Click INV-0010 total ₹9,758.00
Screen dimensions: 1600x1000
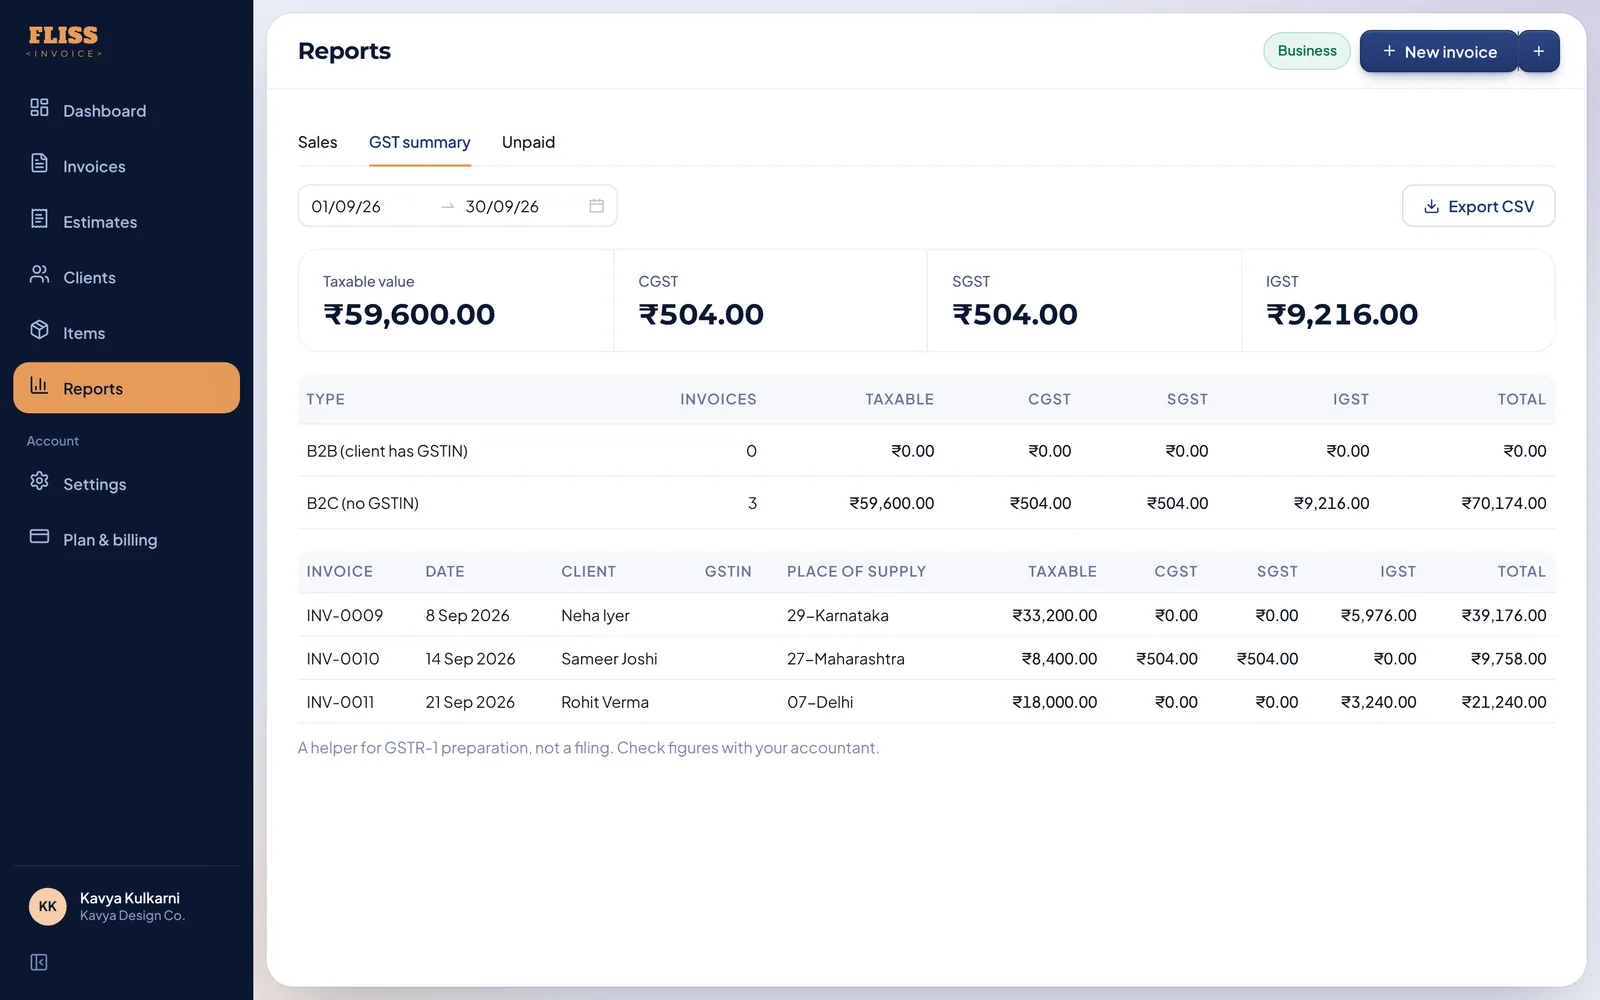[1508, 659]
